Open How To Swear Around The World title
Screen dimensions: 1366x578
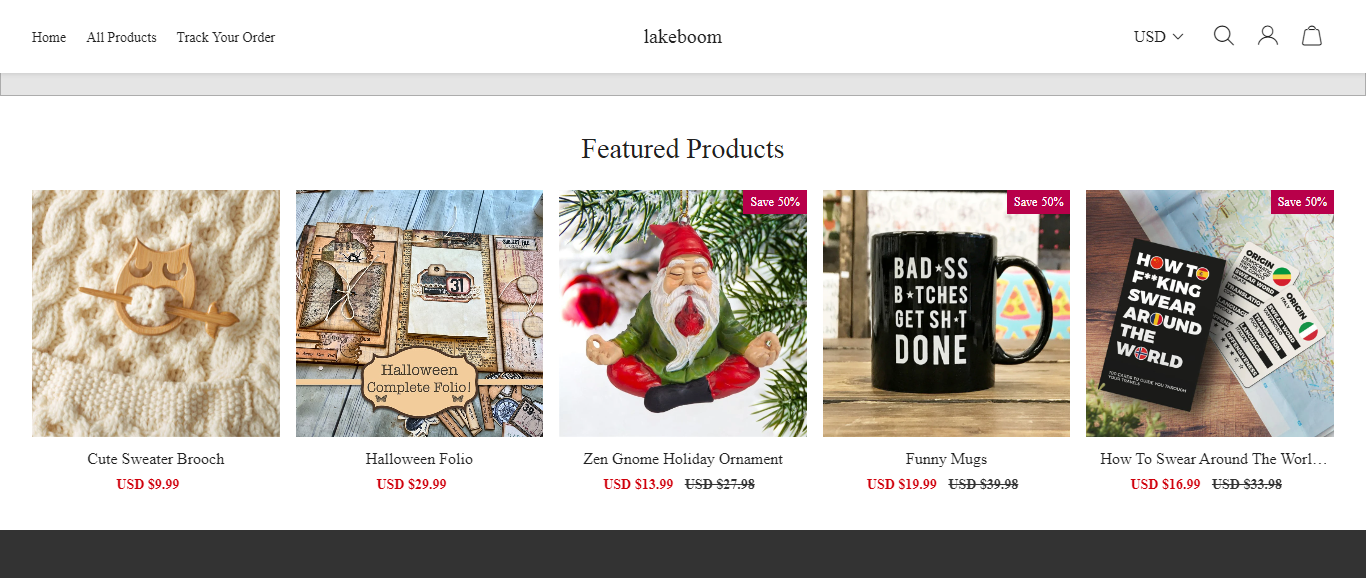click(x=1213, y=459)
